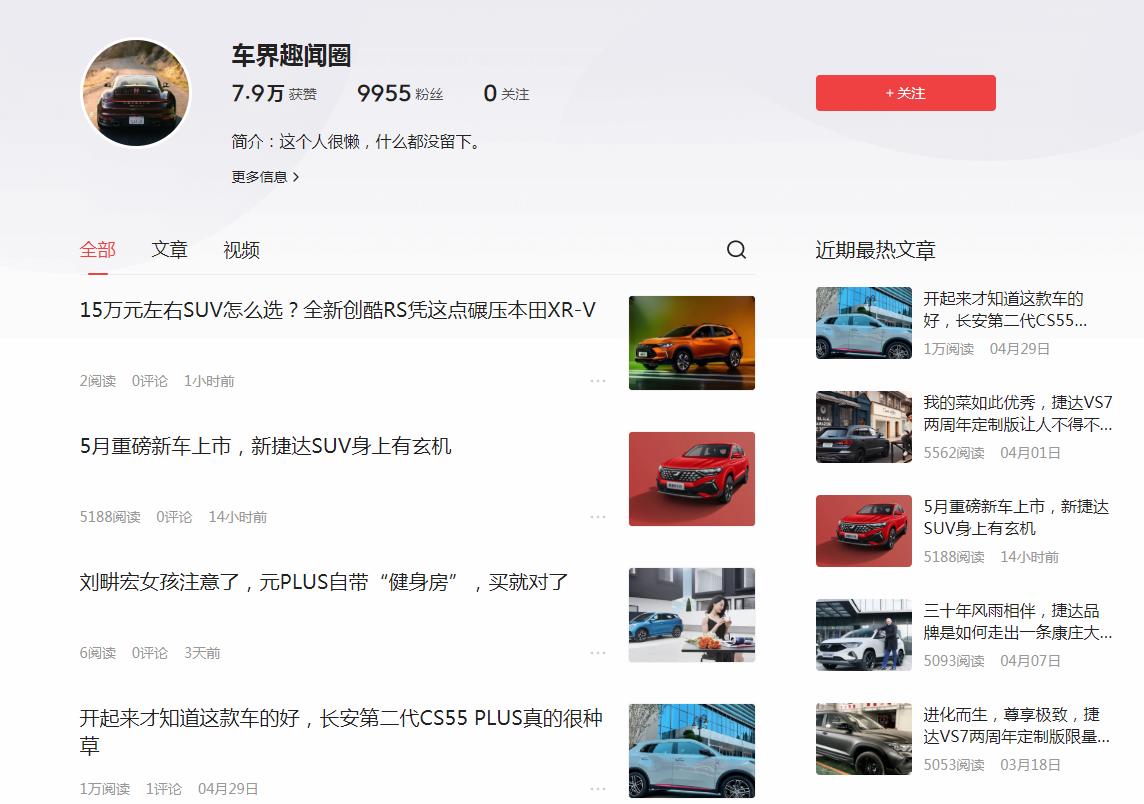The width and height of the screenshot is (1144, 804).
Task: Click 1评论 under CS55 PLUS article
Action: click(x=163, y=789)
